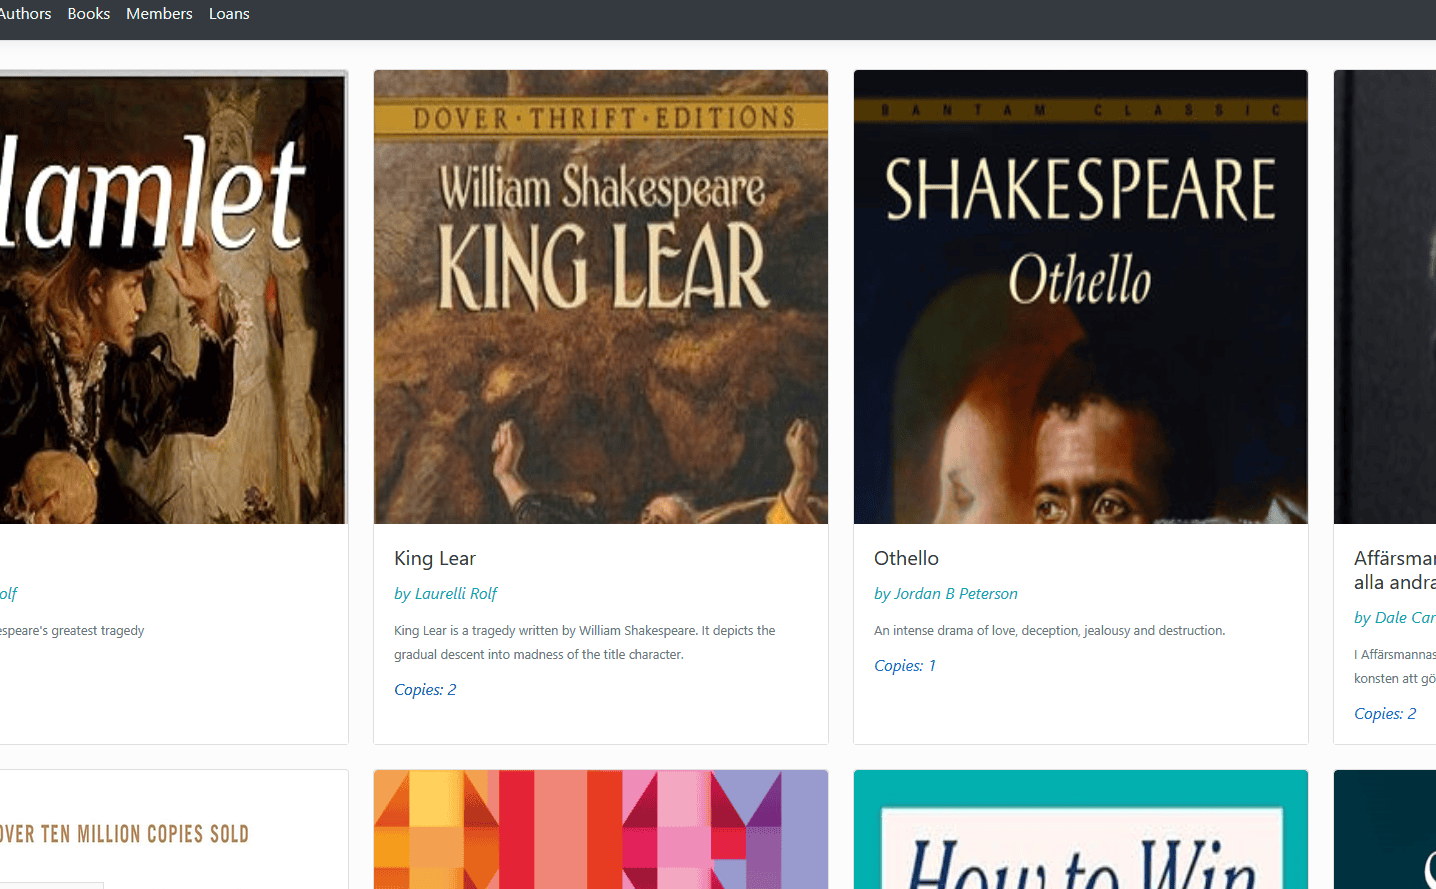Viewport: 1436px width, 889px height.
Task: Open the Affärsmannaskap book title
Action: click(x=1394, y=570)
